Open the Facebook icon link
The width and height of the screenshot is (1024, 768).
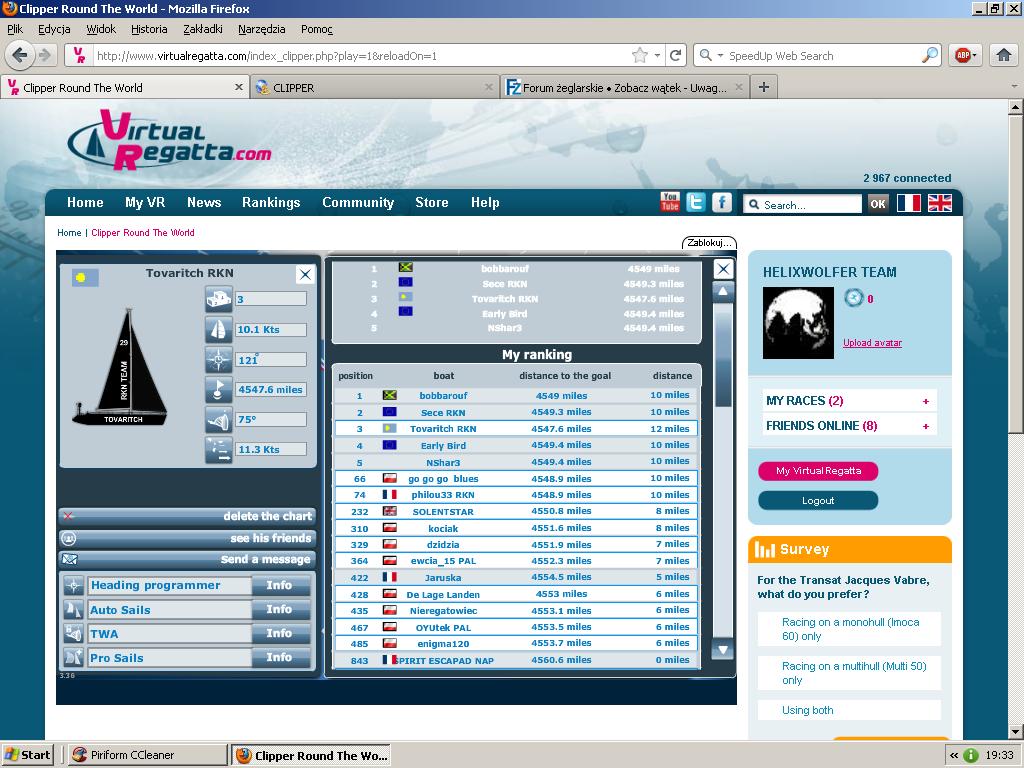pyautogui.click(x=721, y=202)
